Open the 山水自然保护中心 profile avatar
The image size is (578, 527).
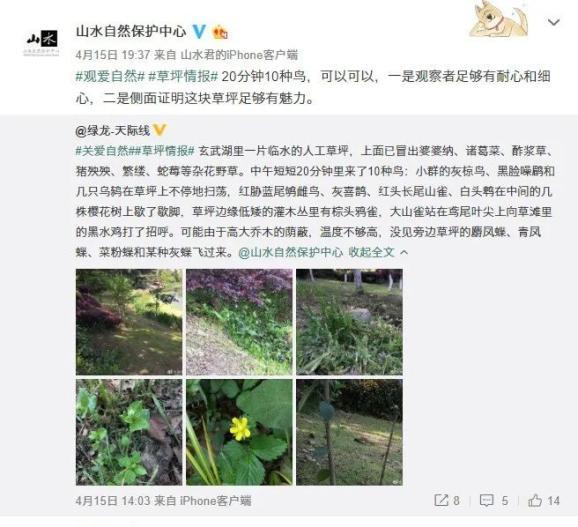pos(42,41)
